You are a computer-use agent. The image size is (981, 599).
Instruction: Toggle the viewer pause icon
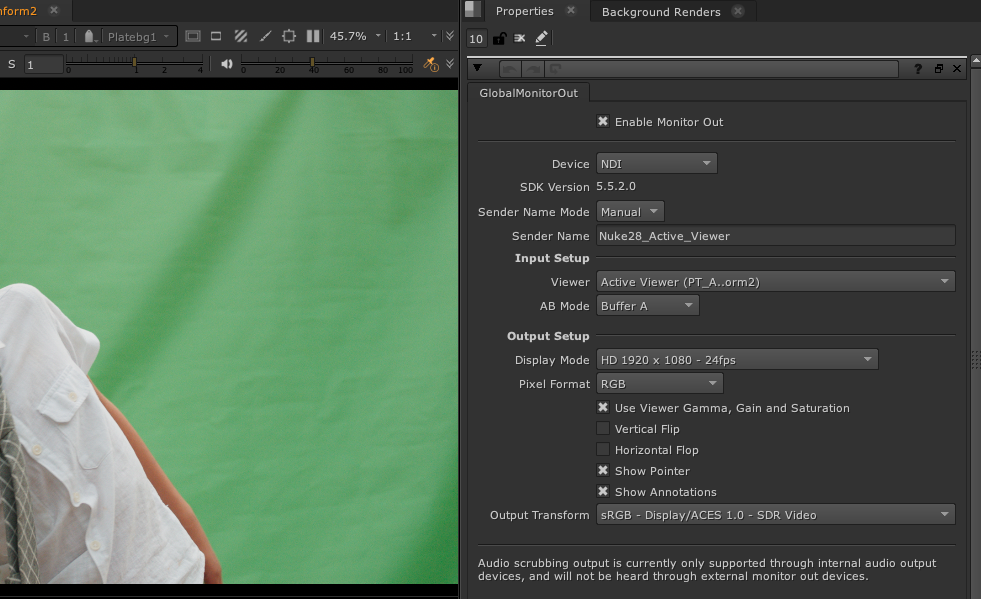tap(312, 36)
